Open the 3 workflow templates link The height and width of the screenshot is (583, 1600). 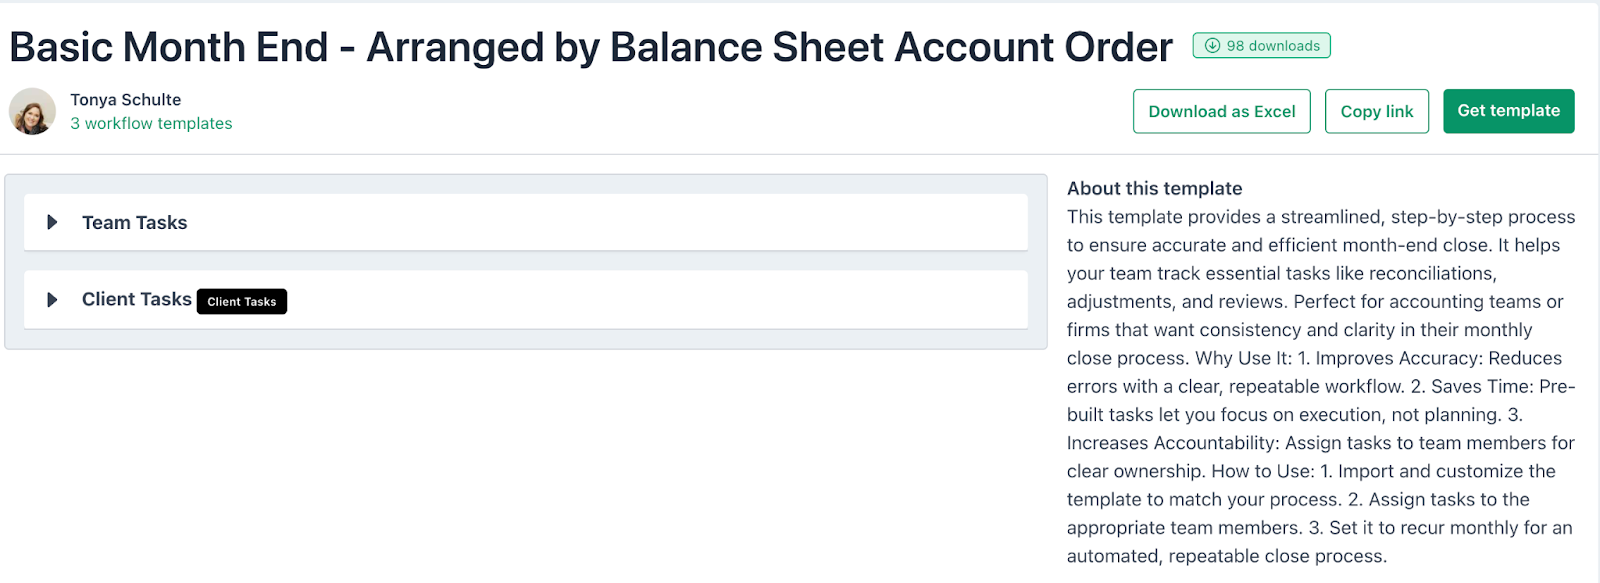(x=151, y=124)
